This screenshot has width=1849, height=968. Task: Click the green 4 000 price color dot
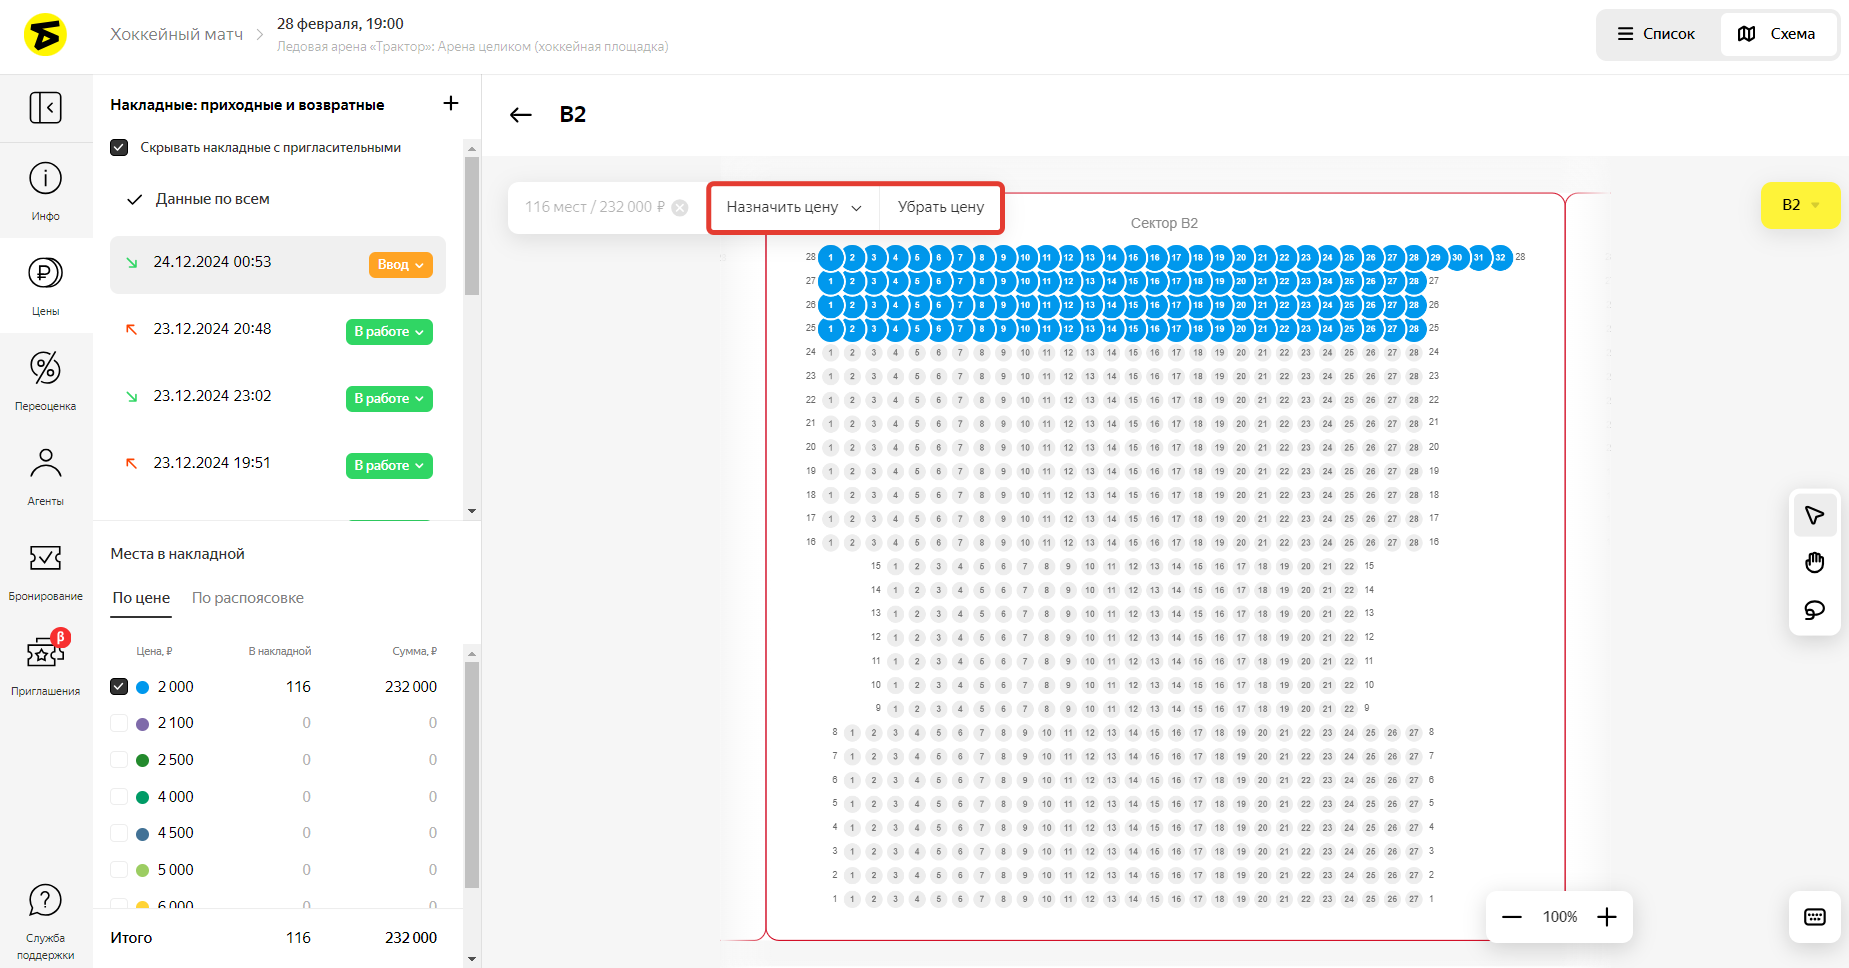coord(142,797)
